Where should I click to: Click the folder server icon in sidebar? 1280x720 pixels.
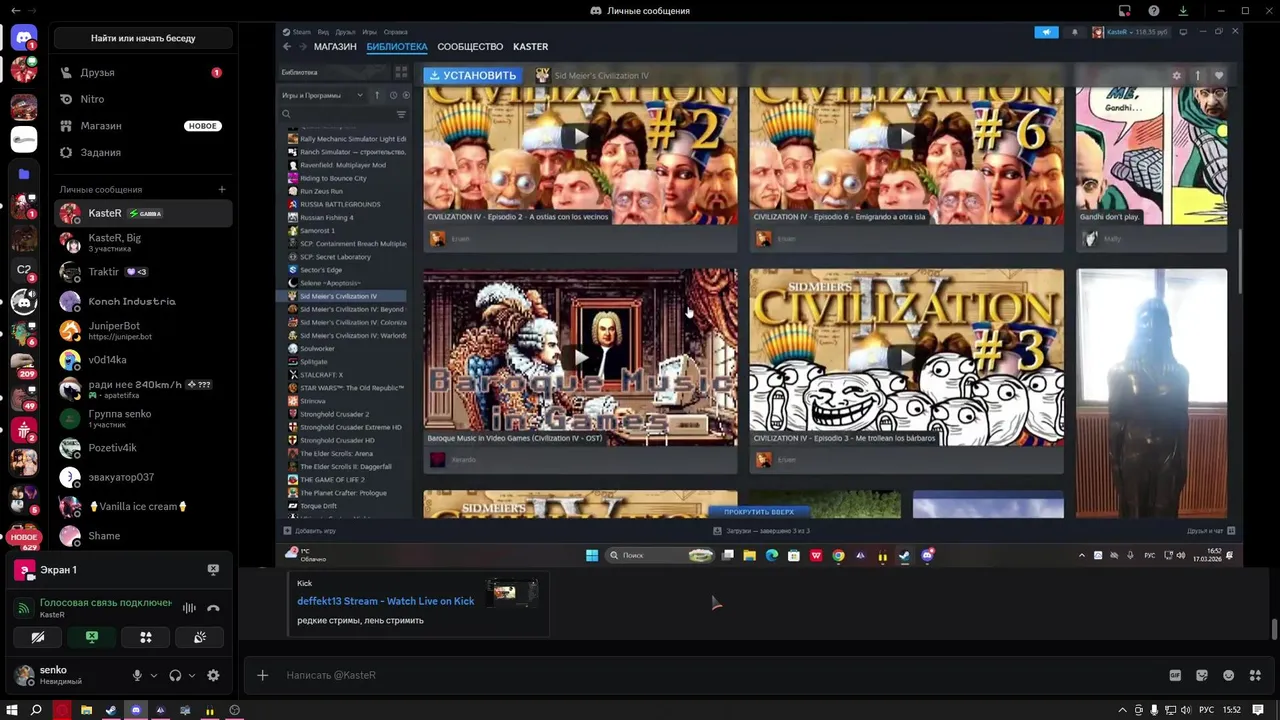click(x=24, y=174)
